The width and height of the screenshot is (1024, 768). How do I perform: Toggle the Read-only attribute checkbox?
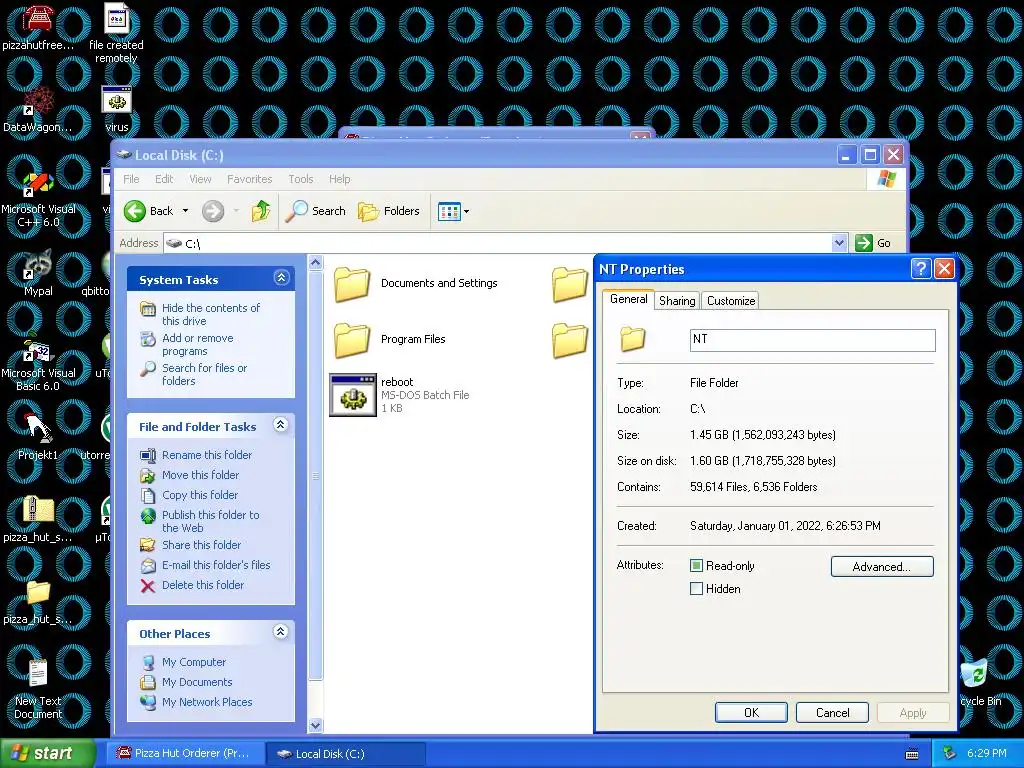[696, 566]
